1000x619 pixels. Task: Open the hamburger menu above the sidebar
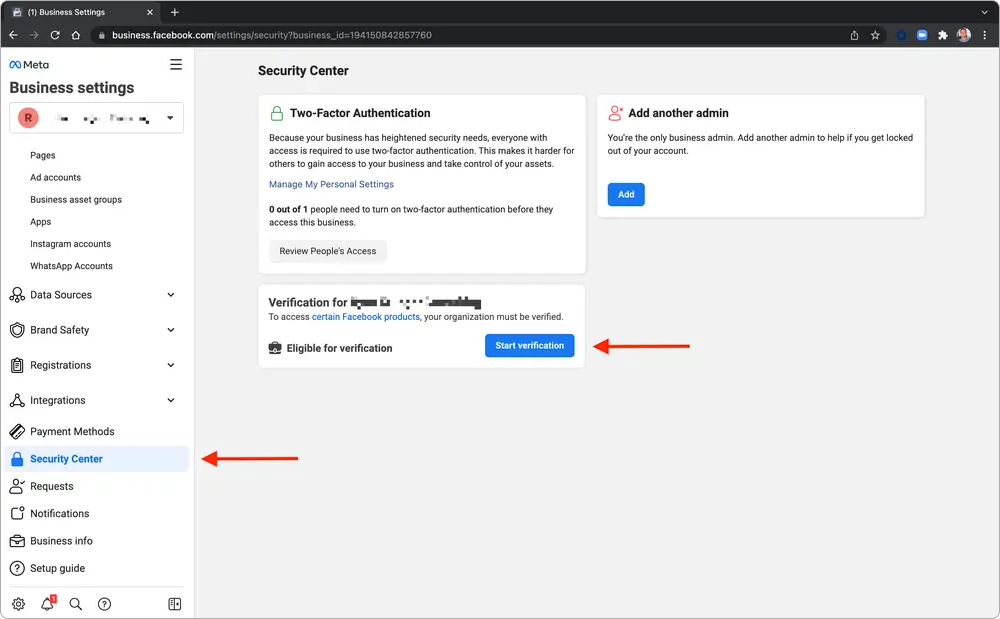click(176, 63)
